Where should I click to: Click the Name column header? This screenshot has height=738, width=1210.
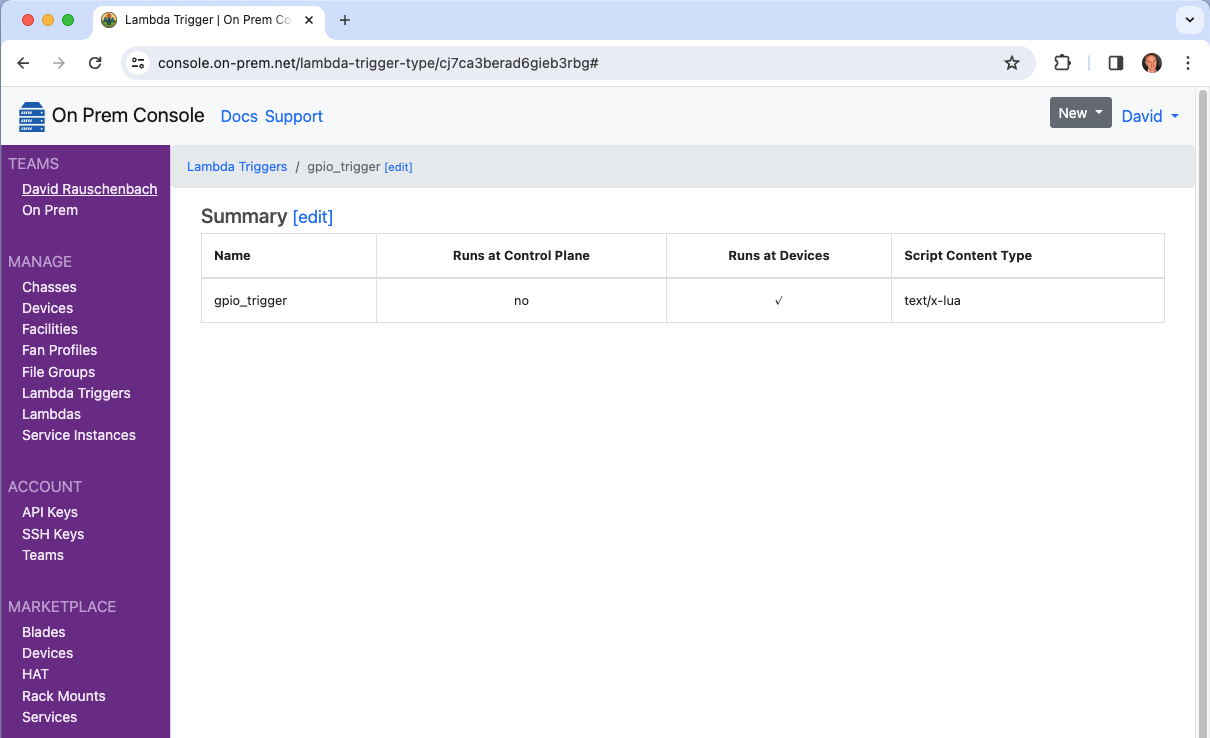pos(289,255)
